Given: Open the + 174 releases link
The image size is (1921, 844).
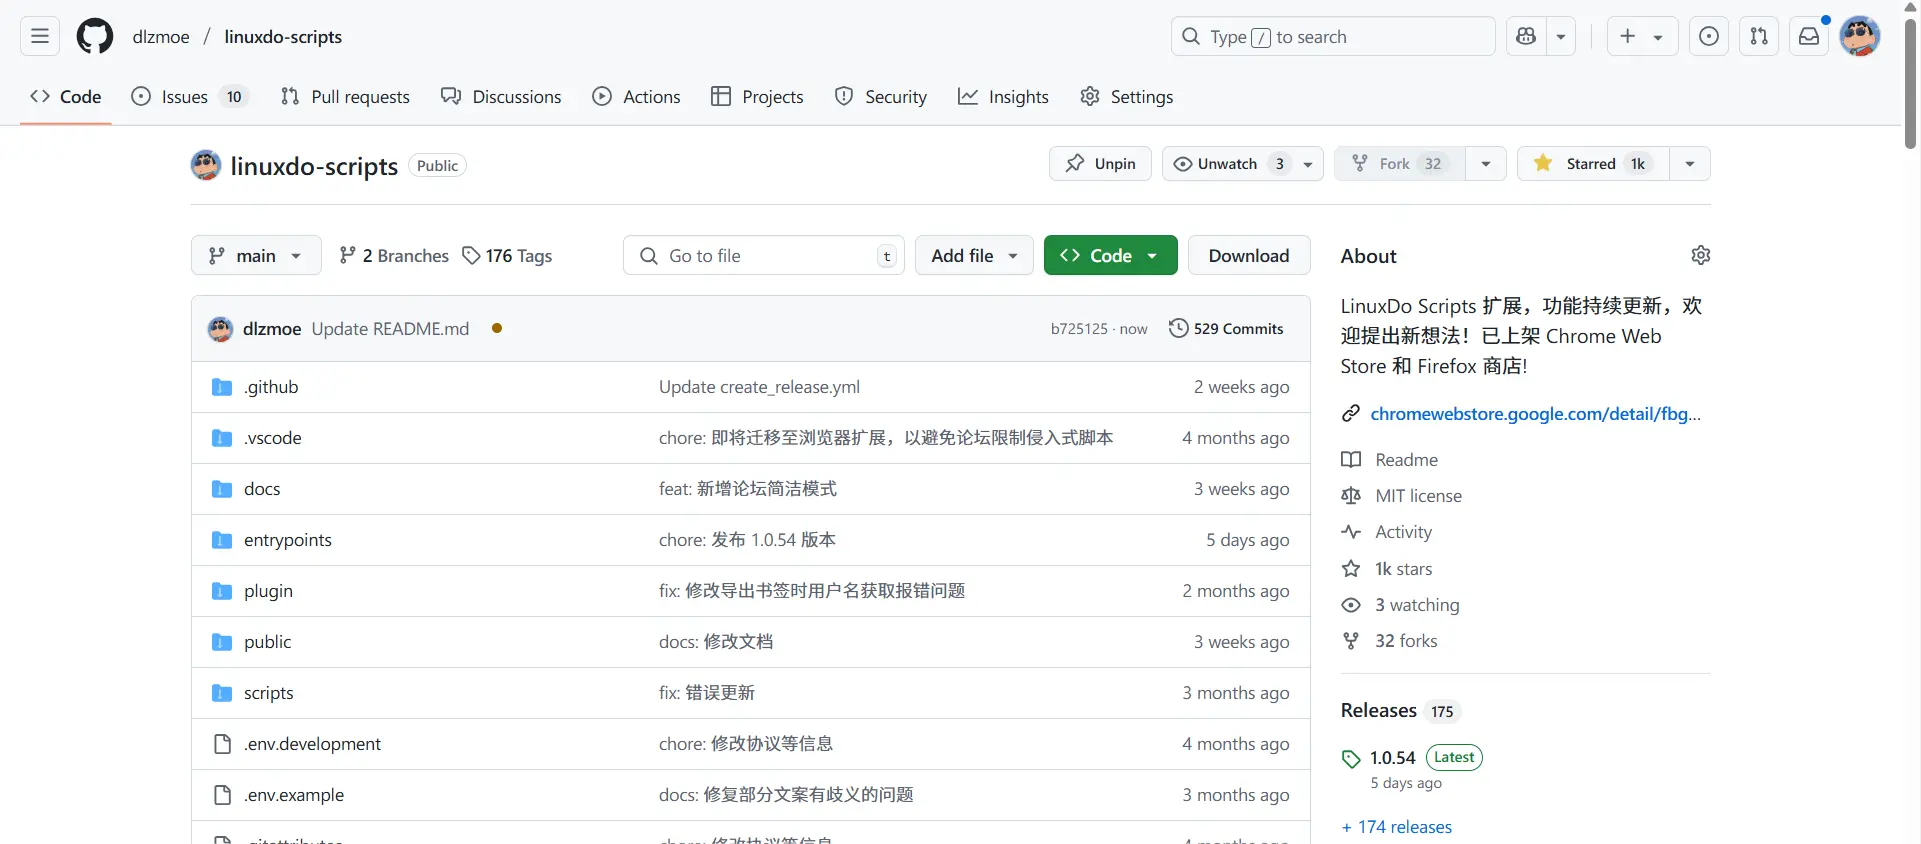Looking at the screenshot, I should [1397, 827].
